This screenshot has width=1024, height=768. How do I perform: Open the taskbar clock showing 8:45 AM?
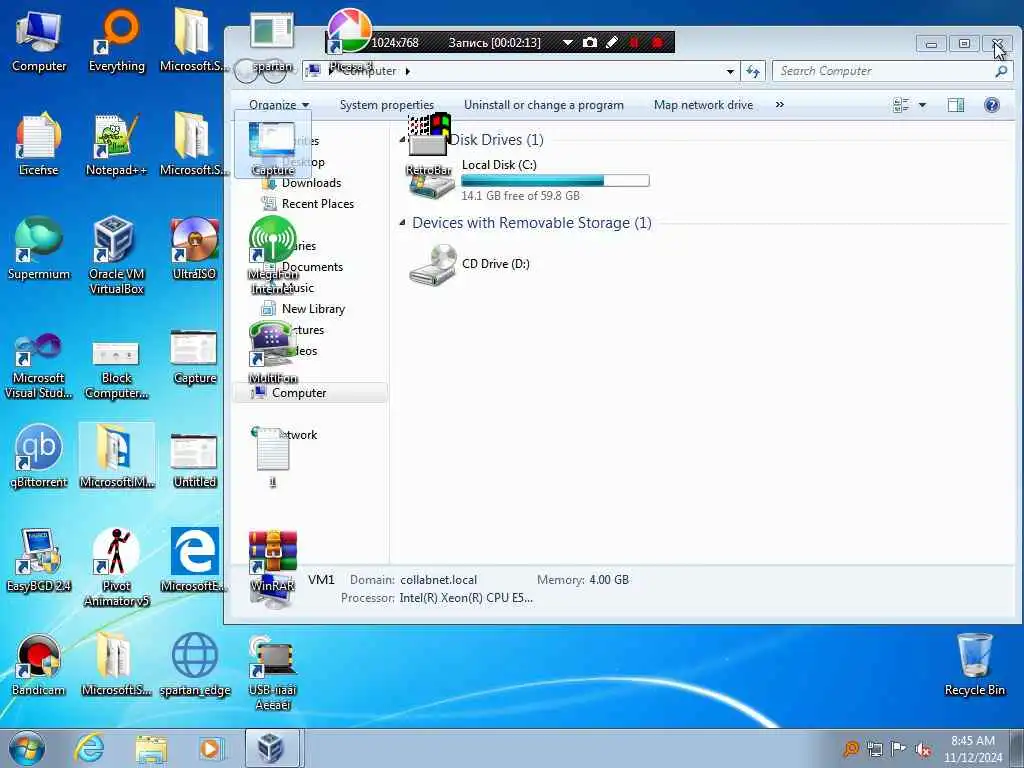[x=973, y=749]
